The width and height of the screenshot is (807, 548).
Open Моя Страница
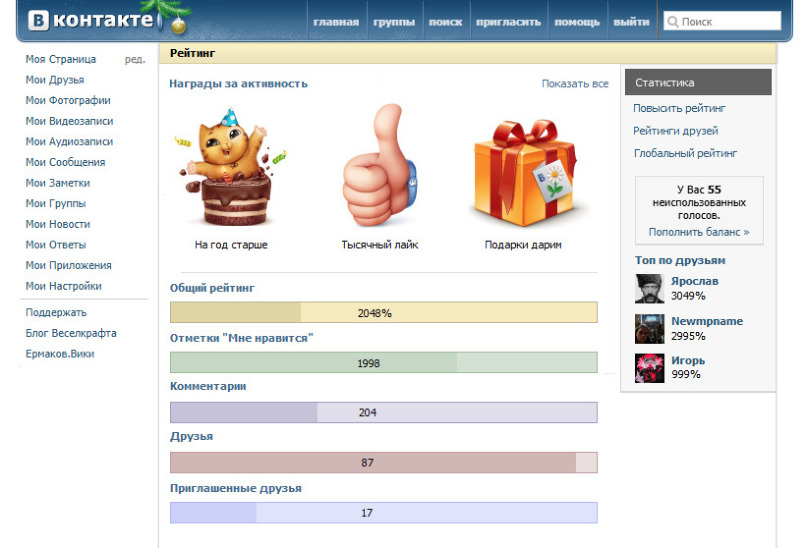point(61,59)
